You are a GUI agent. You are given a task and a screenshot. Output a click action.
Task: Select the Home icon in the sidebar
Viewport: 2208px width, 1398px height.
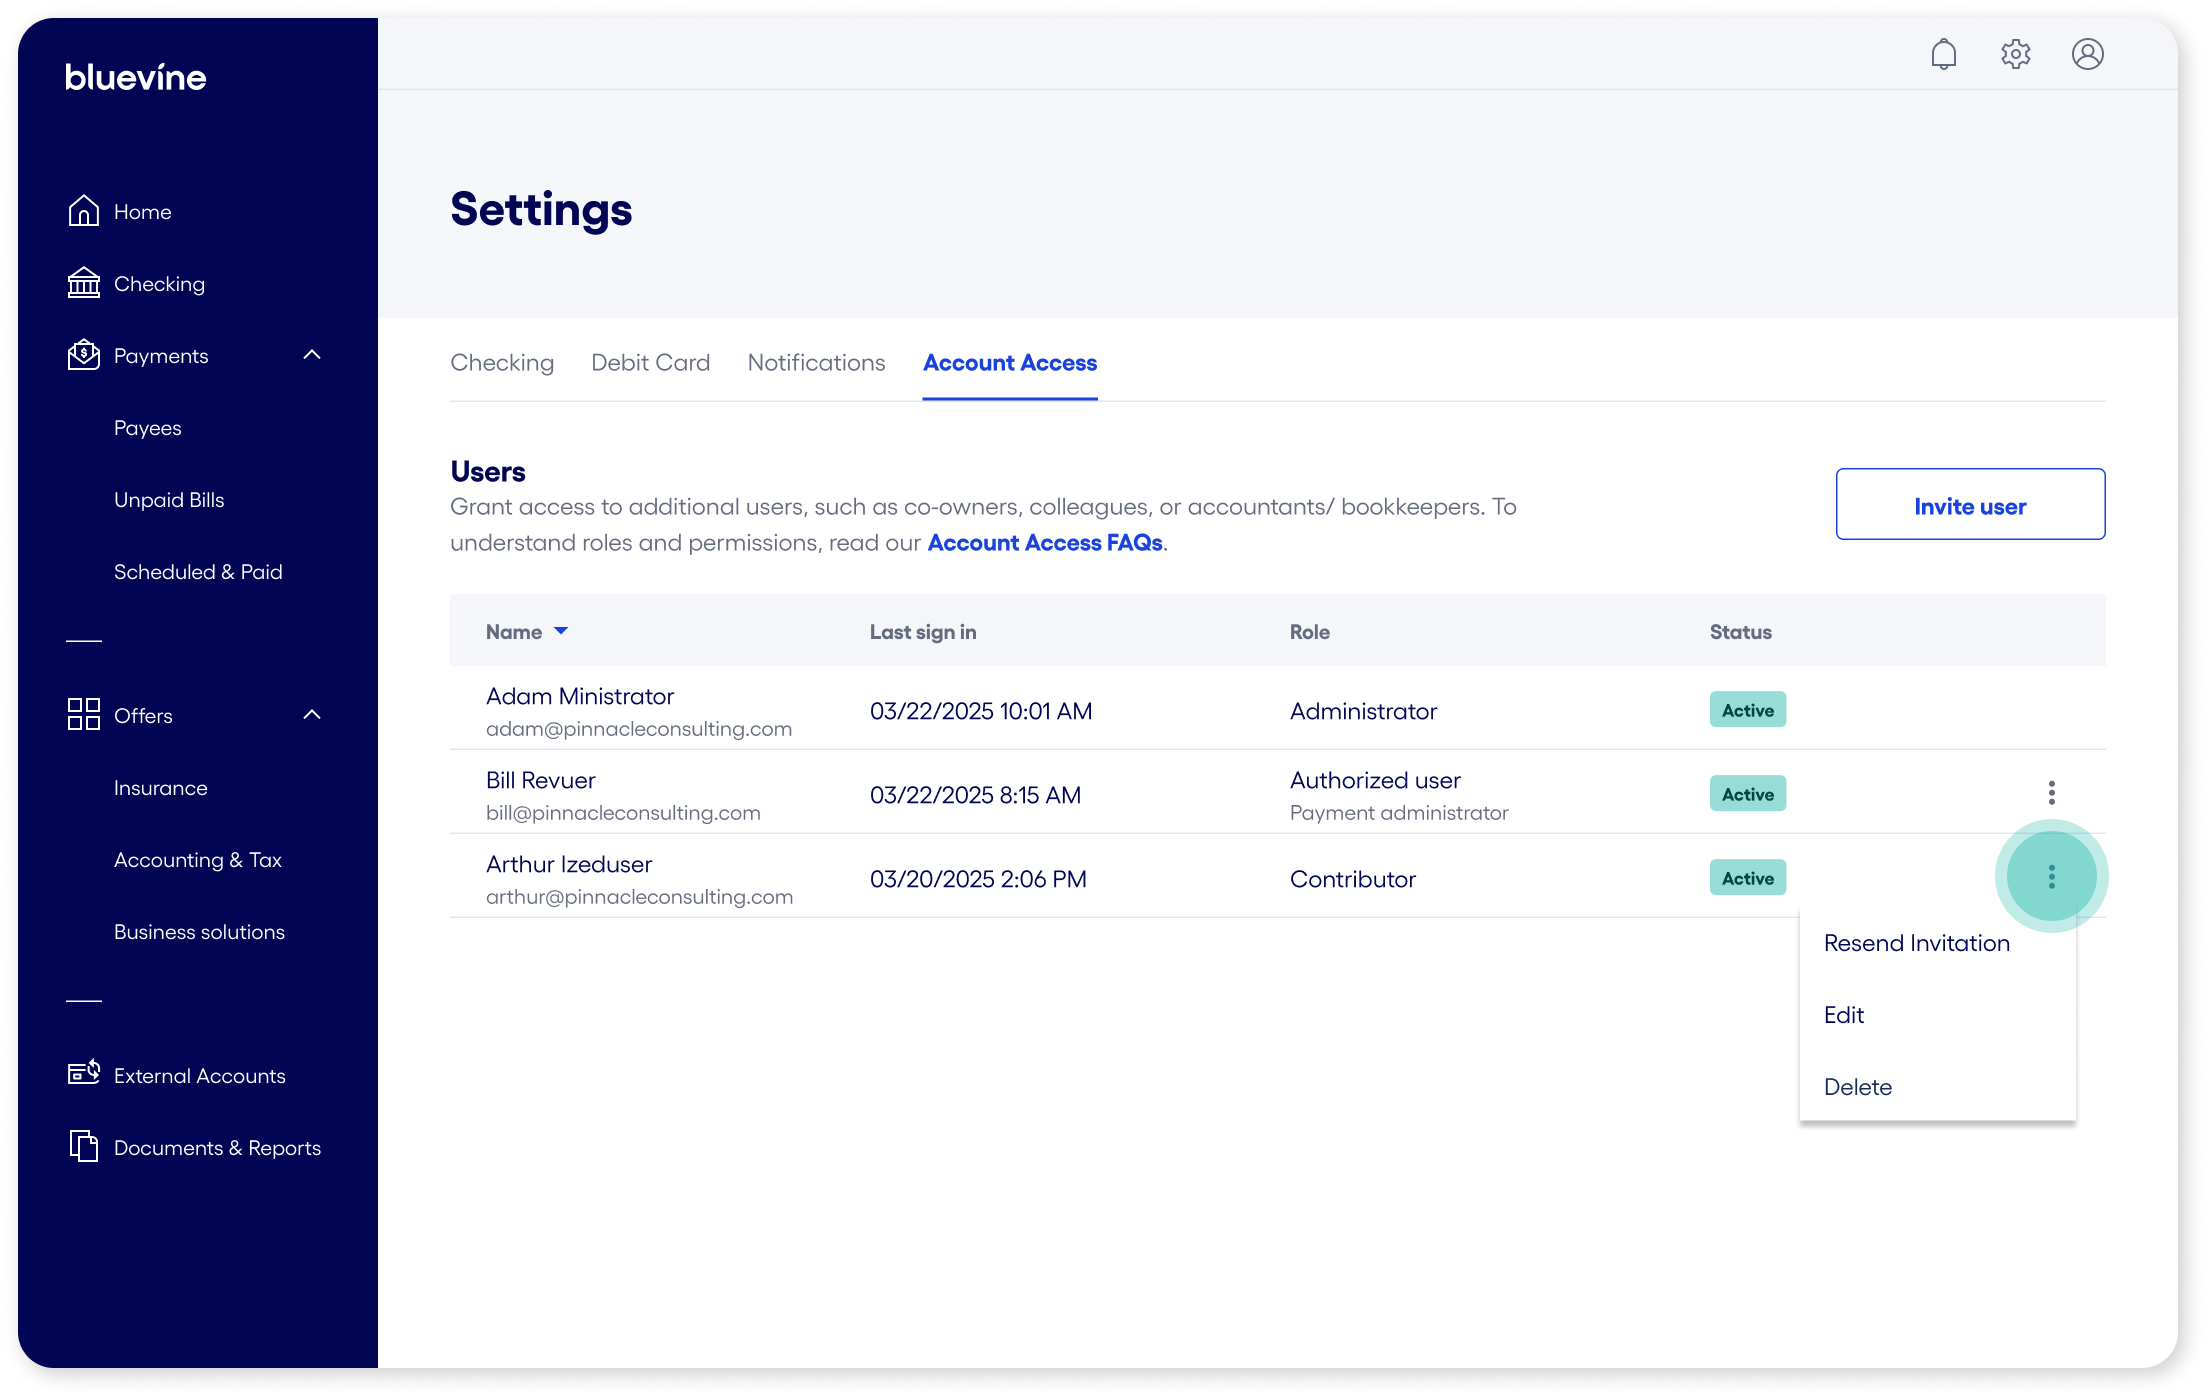pyautogui.click(x=84, y=211)
